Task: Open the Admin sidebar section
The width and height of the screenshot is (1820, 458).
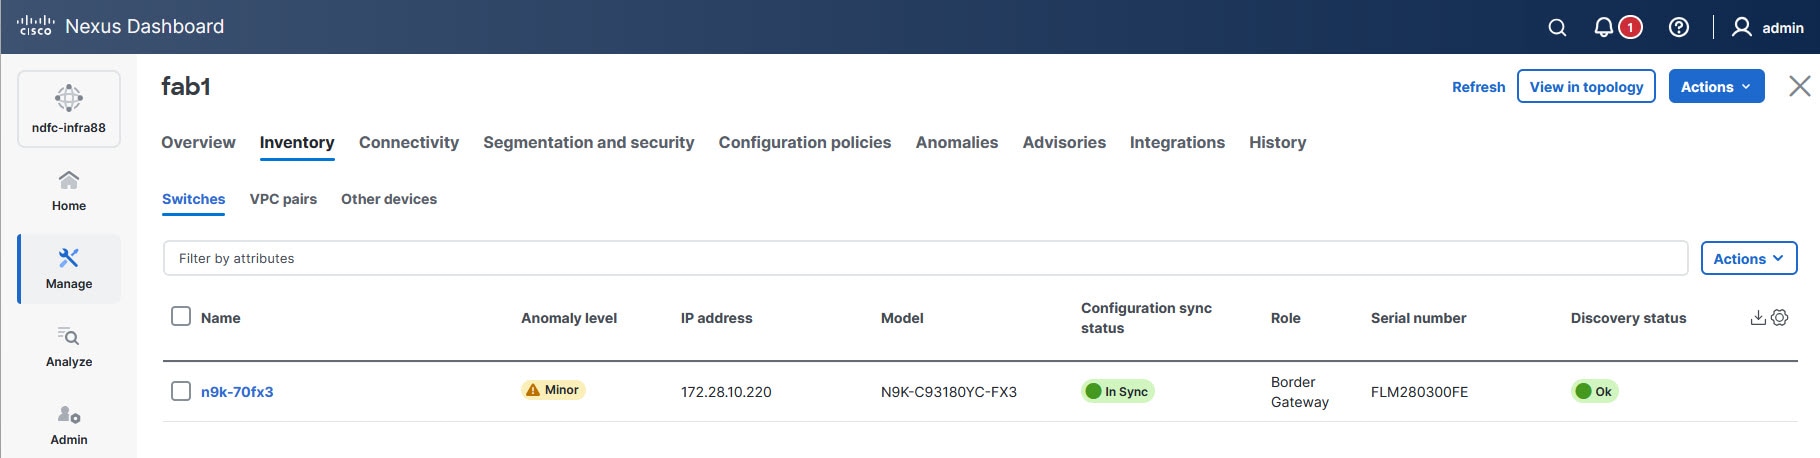Action: click(69, 425)
